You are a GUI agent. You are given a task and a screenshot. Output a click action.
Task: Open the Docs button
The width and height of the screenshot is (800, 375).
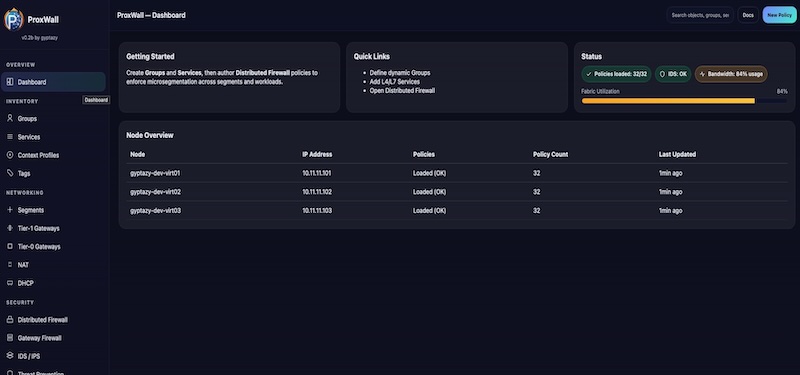tap(748, 15)
